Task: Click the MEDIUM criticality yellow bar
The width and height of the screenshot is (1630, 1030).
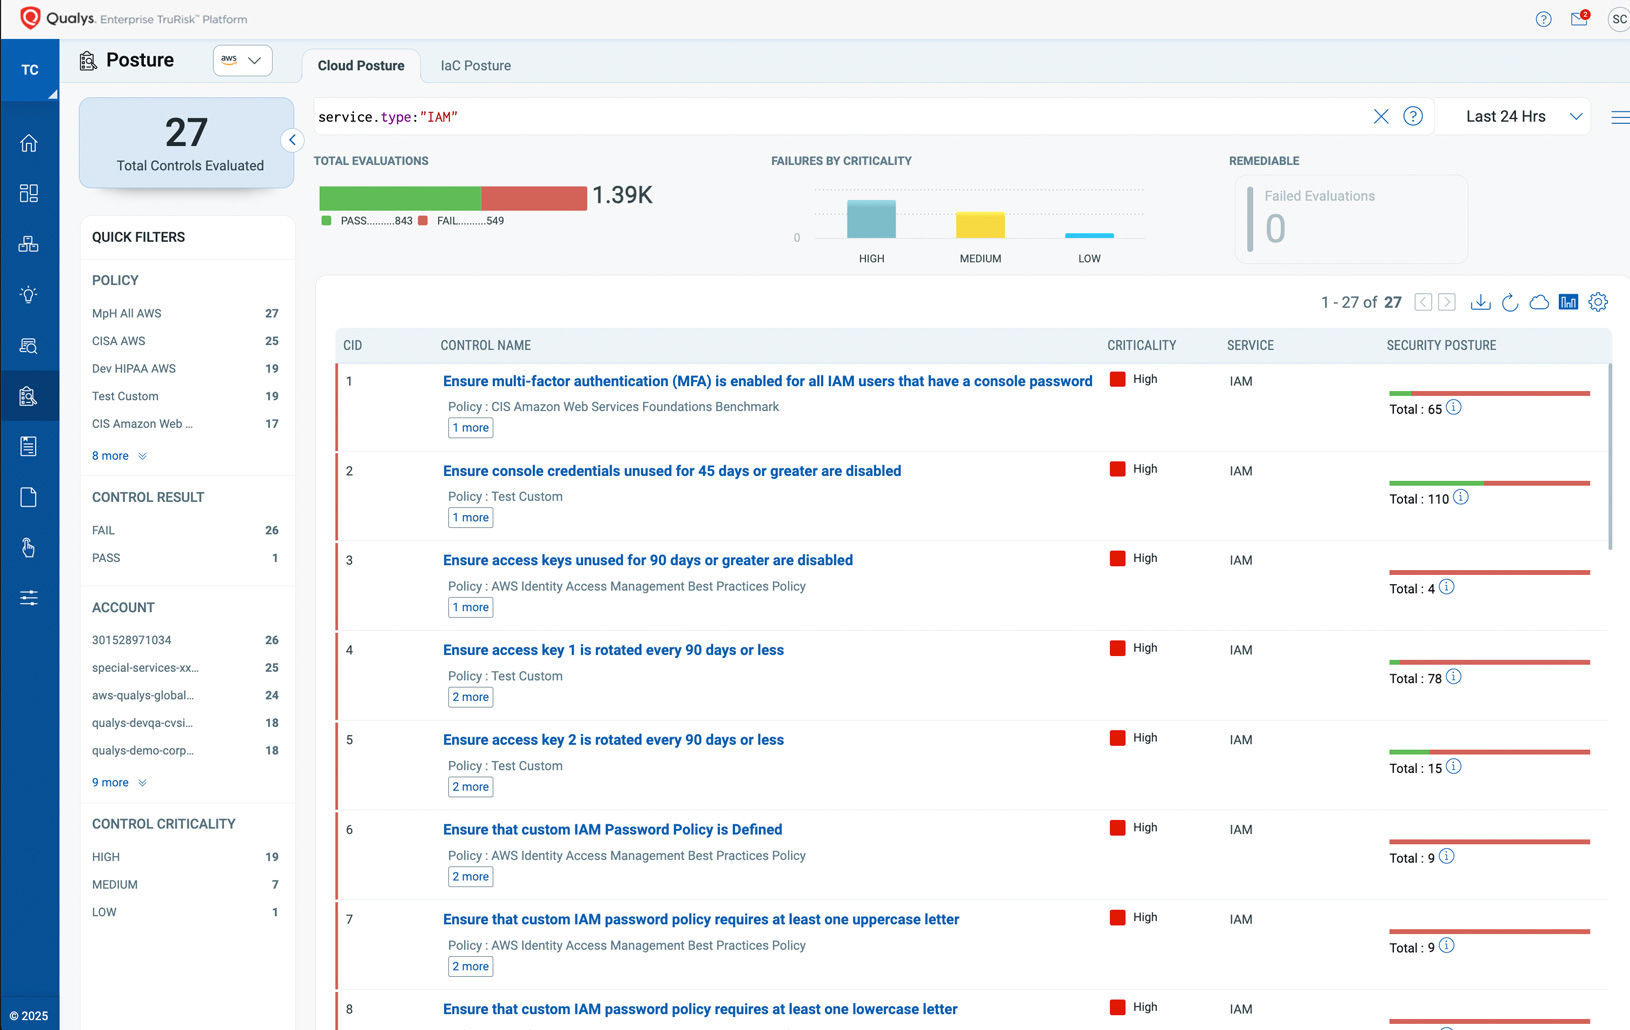Action: tap(980, 225)
